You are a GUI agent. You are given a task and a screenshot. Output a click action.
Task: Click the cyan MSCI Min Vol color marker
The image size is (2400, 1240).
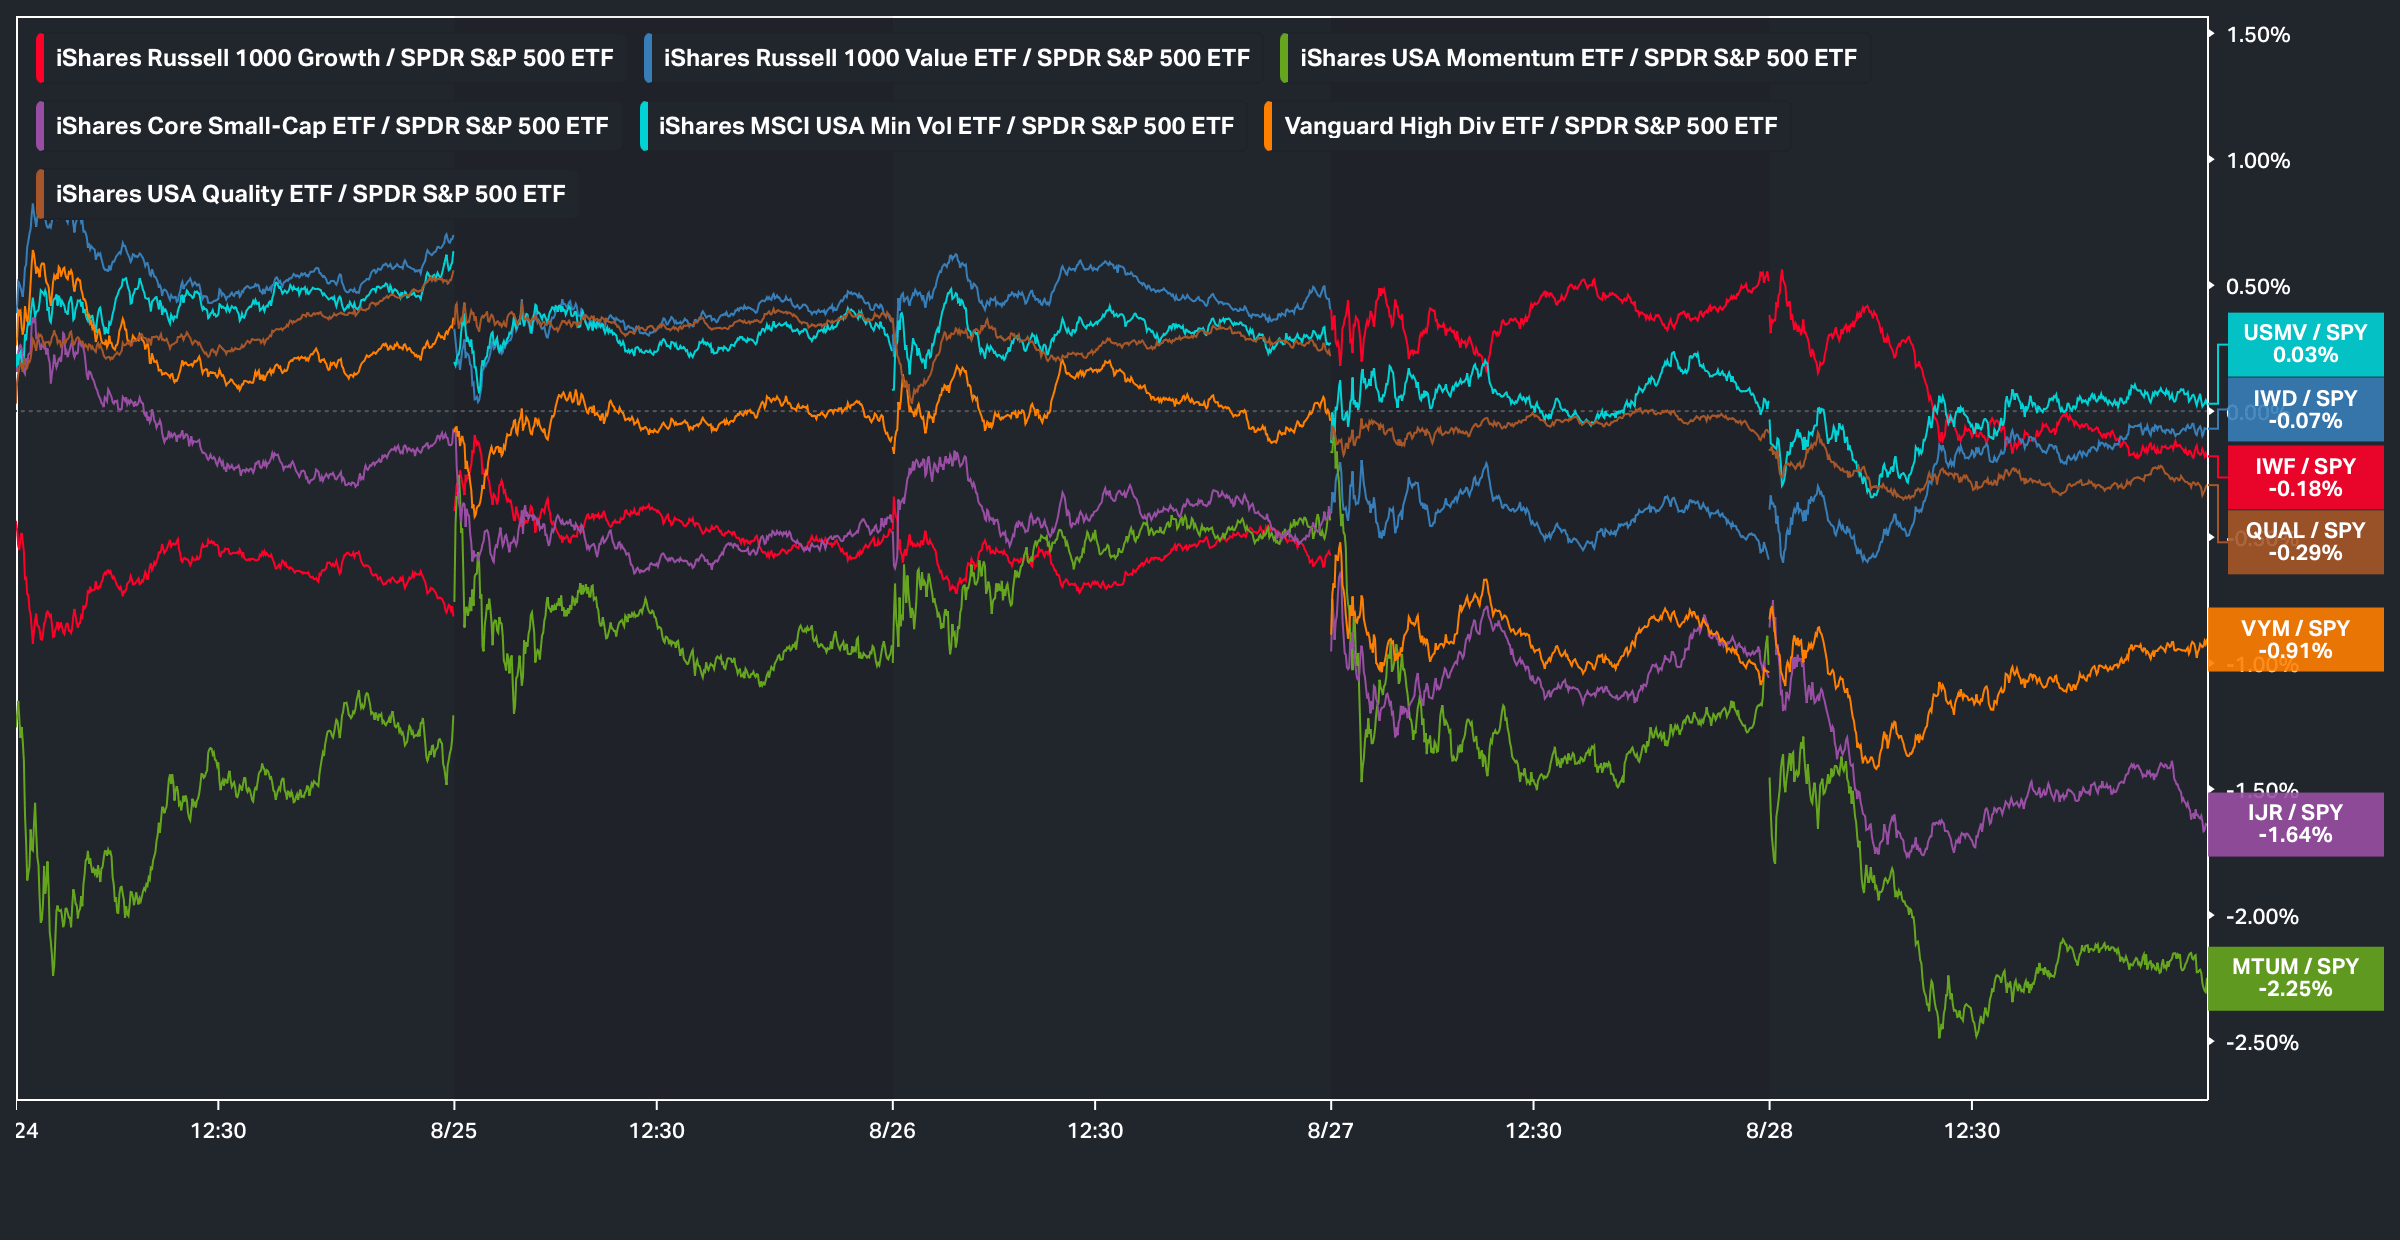pyautogui.click(x=644, y=126)
